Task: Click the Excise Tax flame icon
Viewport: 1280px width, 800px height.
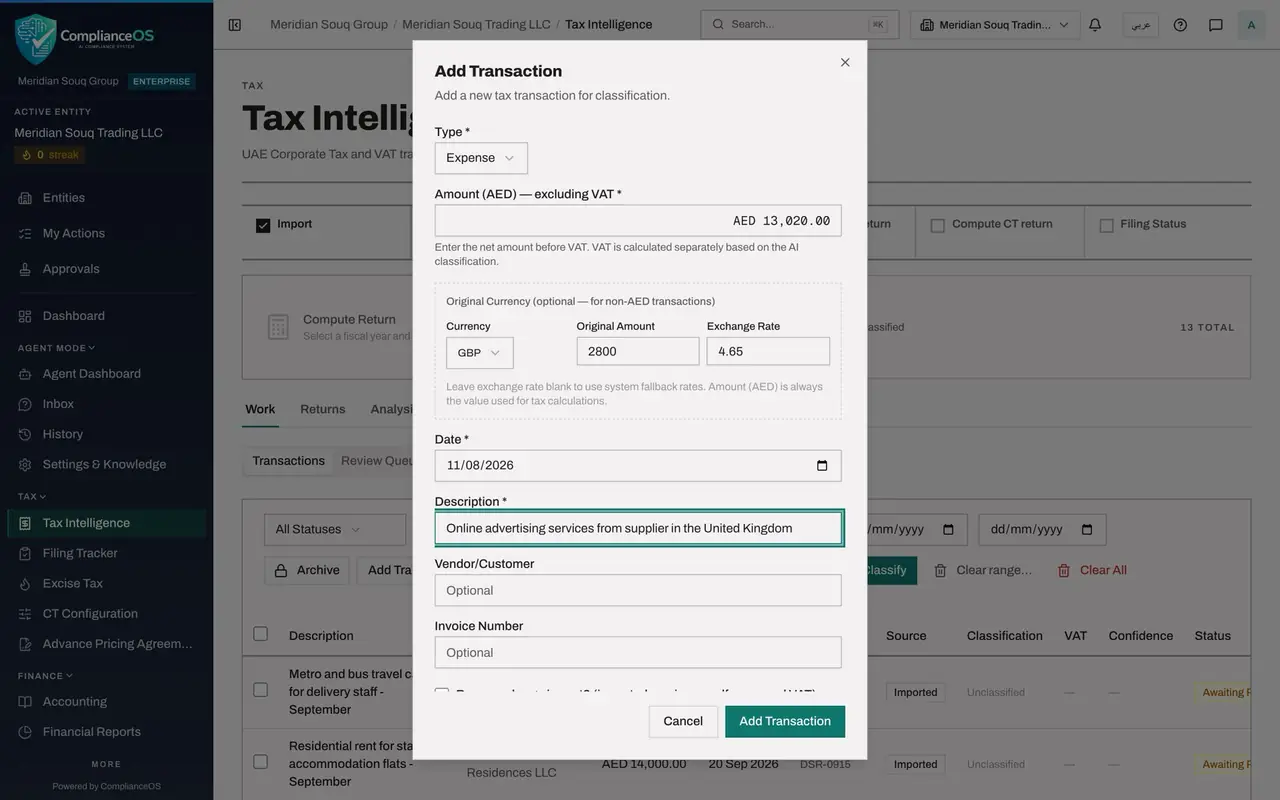Action: click(25, 583)
